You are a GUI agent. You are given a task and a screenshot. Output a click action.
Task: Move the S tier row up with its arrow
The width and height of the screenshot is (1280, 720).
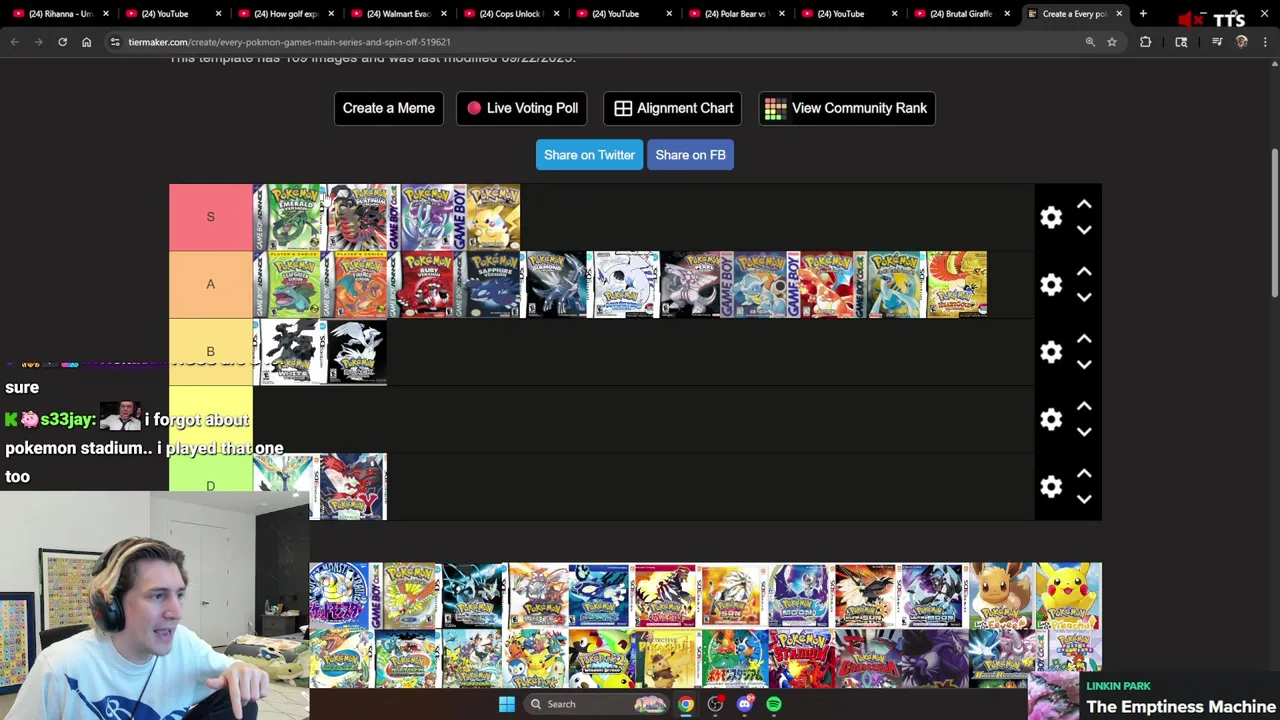(1084, 204)
